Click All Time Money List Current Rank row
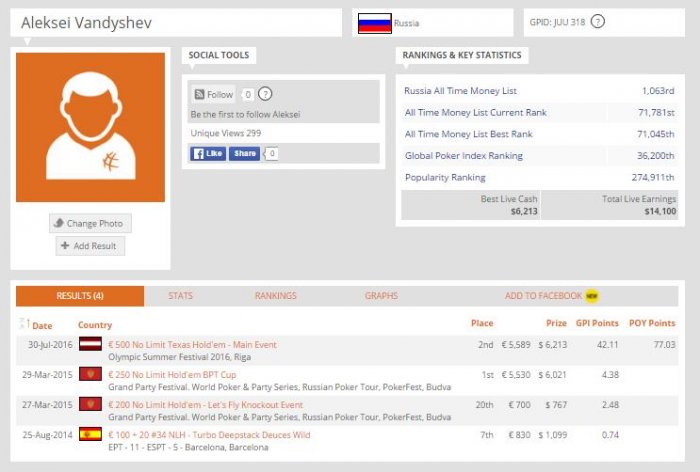 (x=539, y=113)
